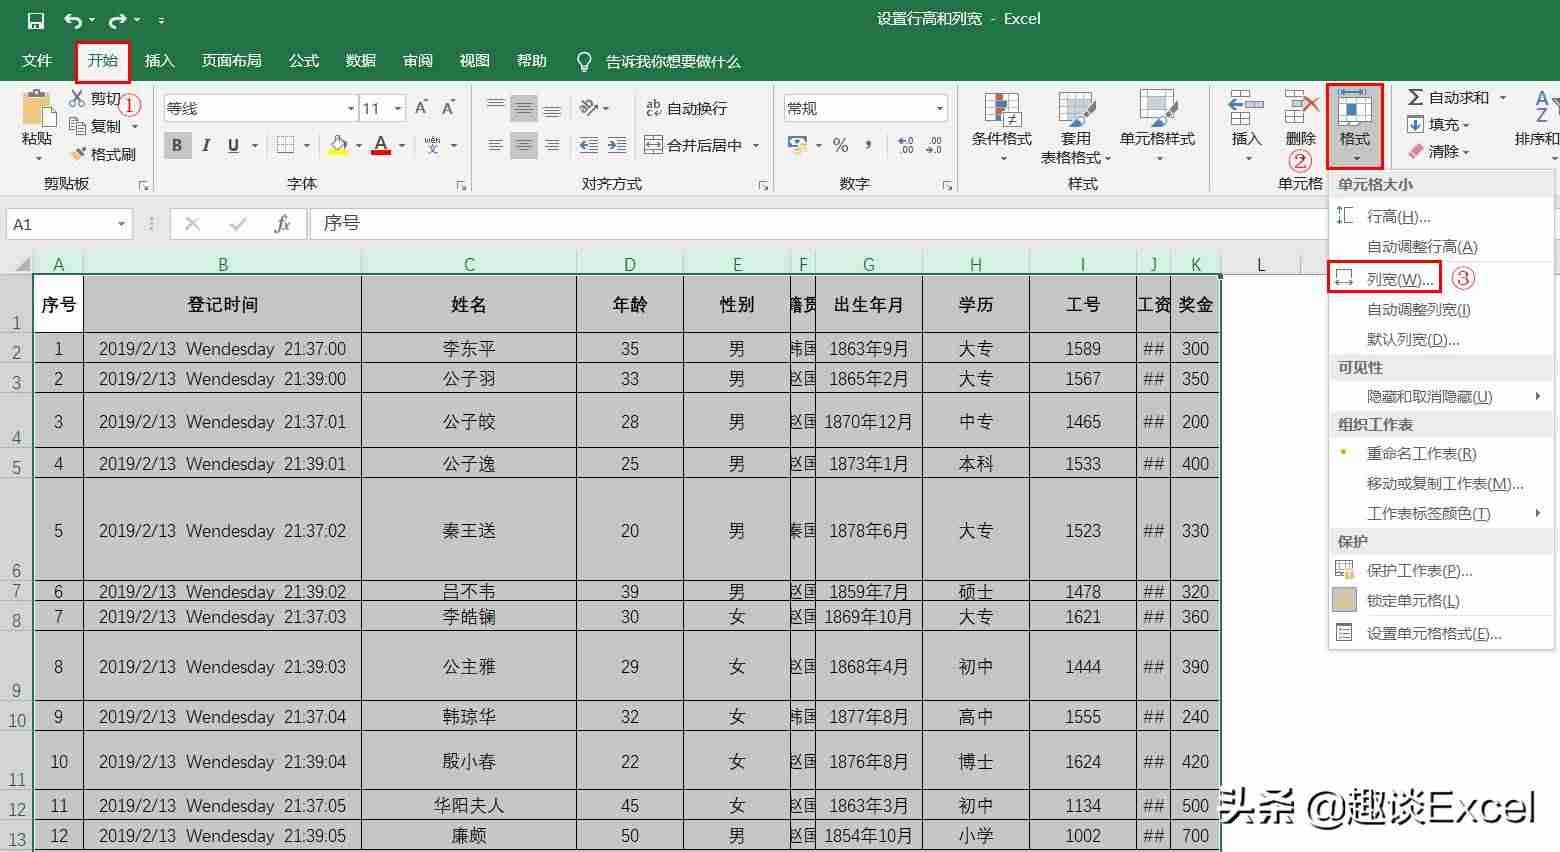Screen dimensions: 1560x852
Task: Open the number format dropdown showing 常规
Action: click(x=939, y=108)
